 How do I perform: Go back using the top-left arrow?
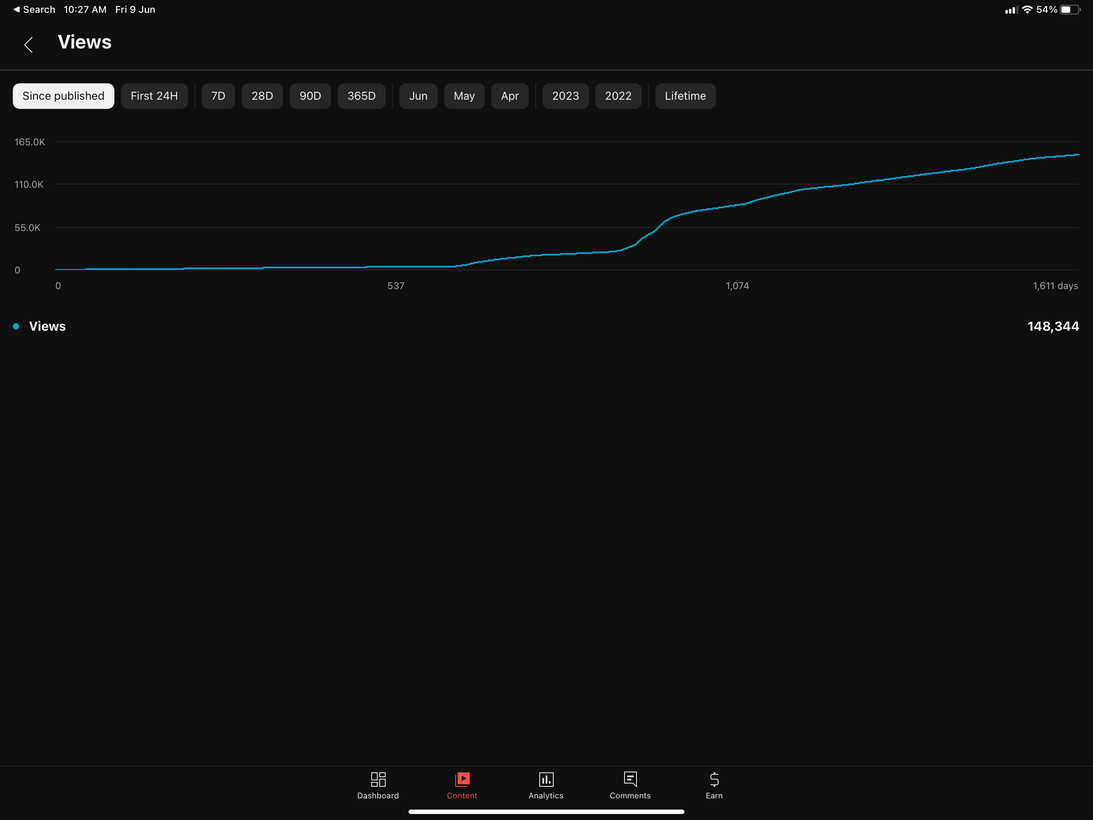28,44
